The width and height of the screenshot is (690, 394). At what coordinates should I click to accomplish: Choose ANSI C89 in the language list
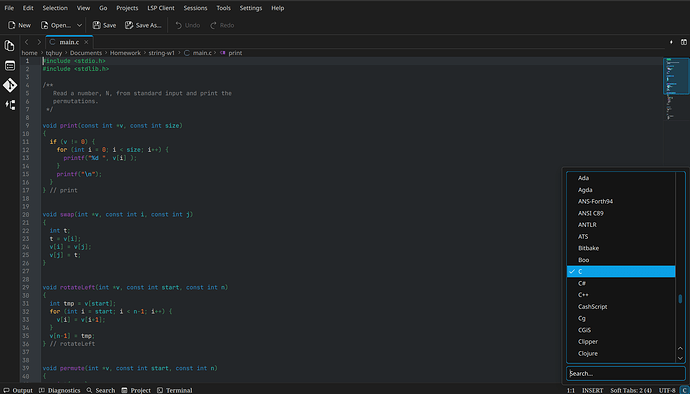(621, 213)
